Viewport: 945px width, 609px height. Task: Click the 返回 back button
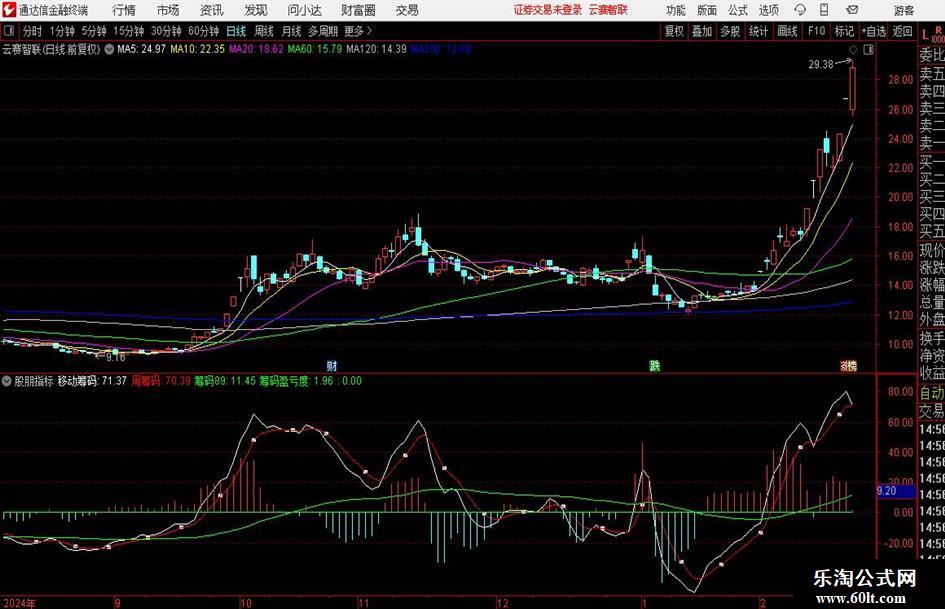coord(902,31)
